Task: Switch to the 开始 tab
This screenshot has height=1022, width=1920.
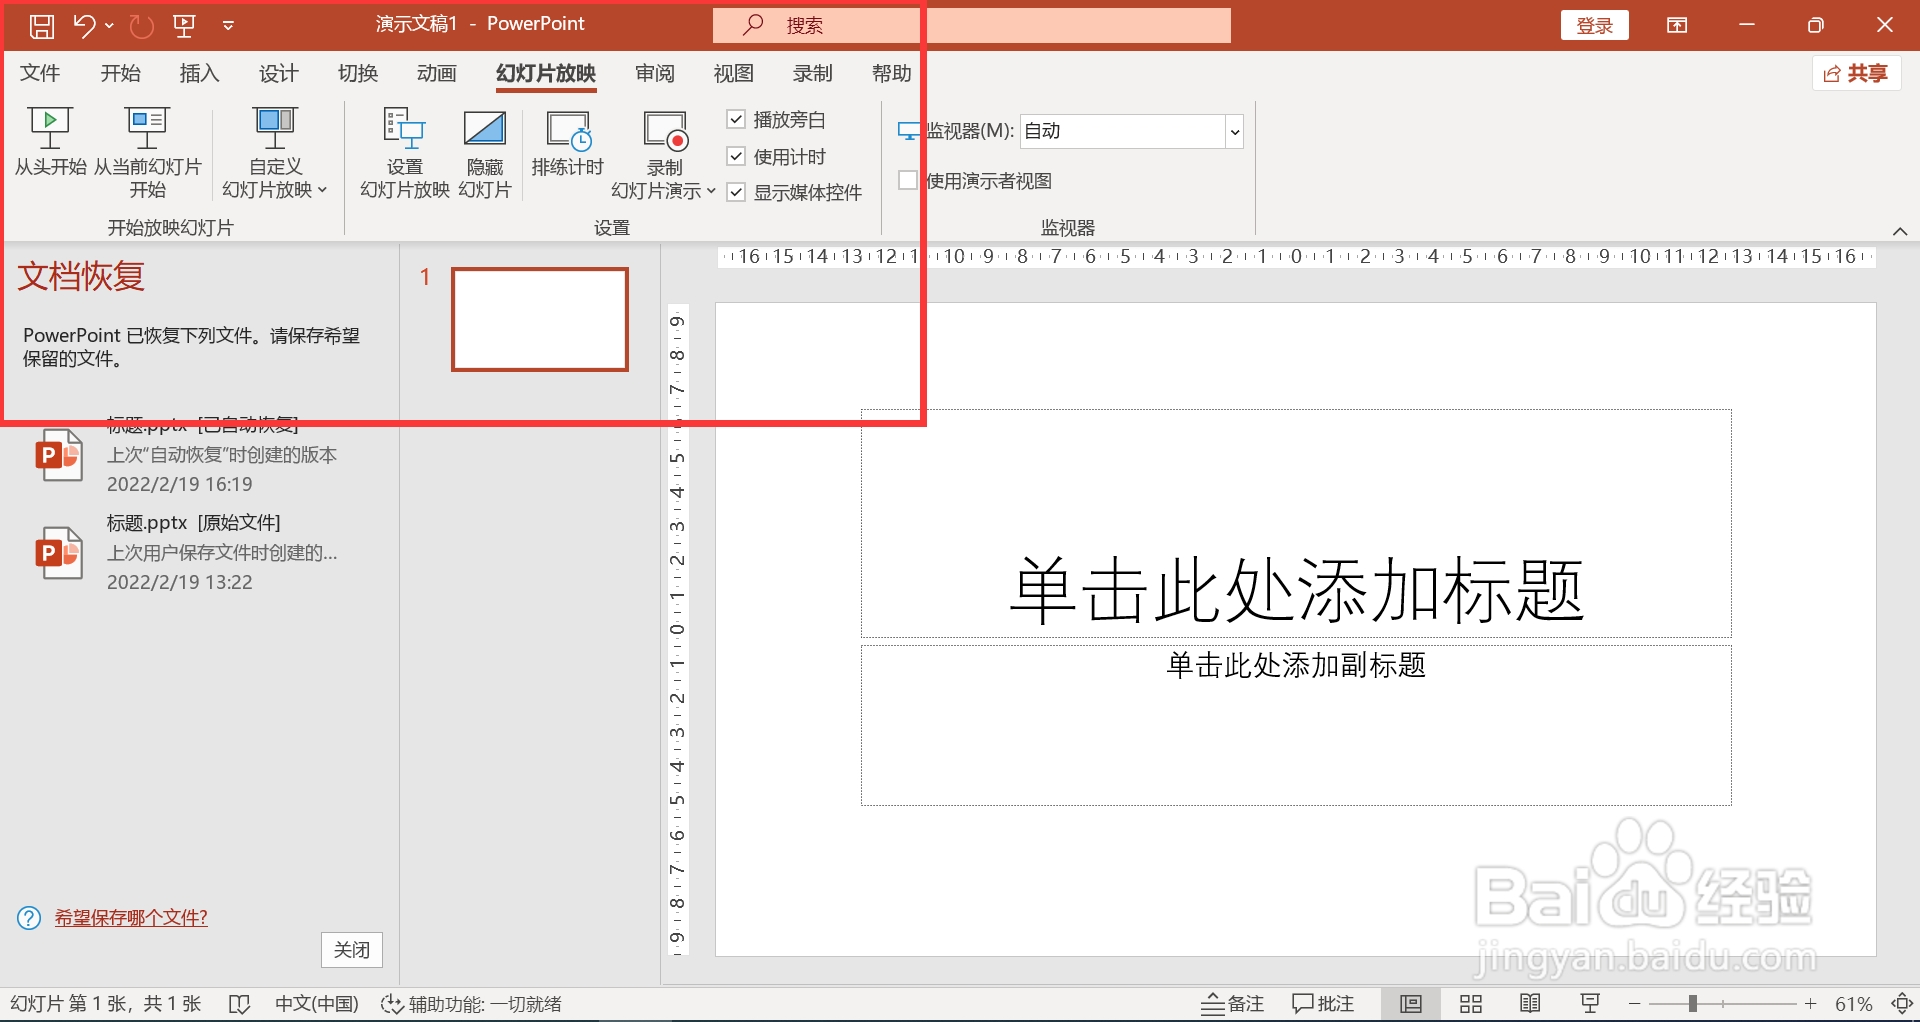Action: tap(120, 73)
